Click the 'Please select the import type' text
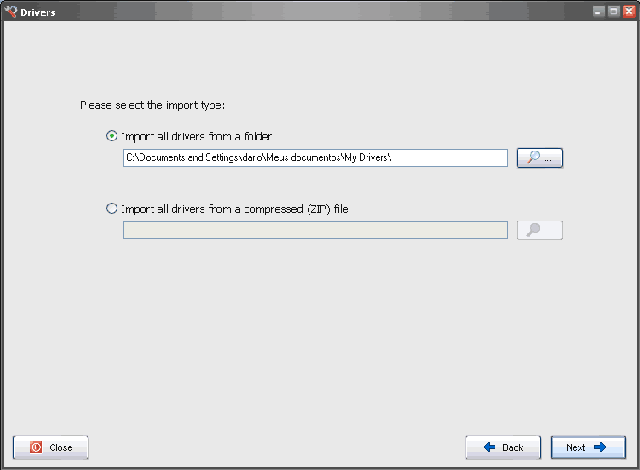The image size is (640, 470). click(152, 105)
